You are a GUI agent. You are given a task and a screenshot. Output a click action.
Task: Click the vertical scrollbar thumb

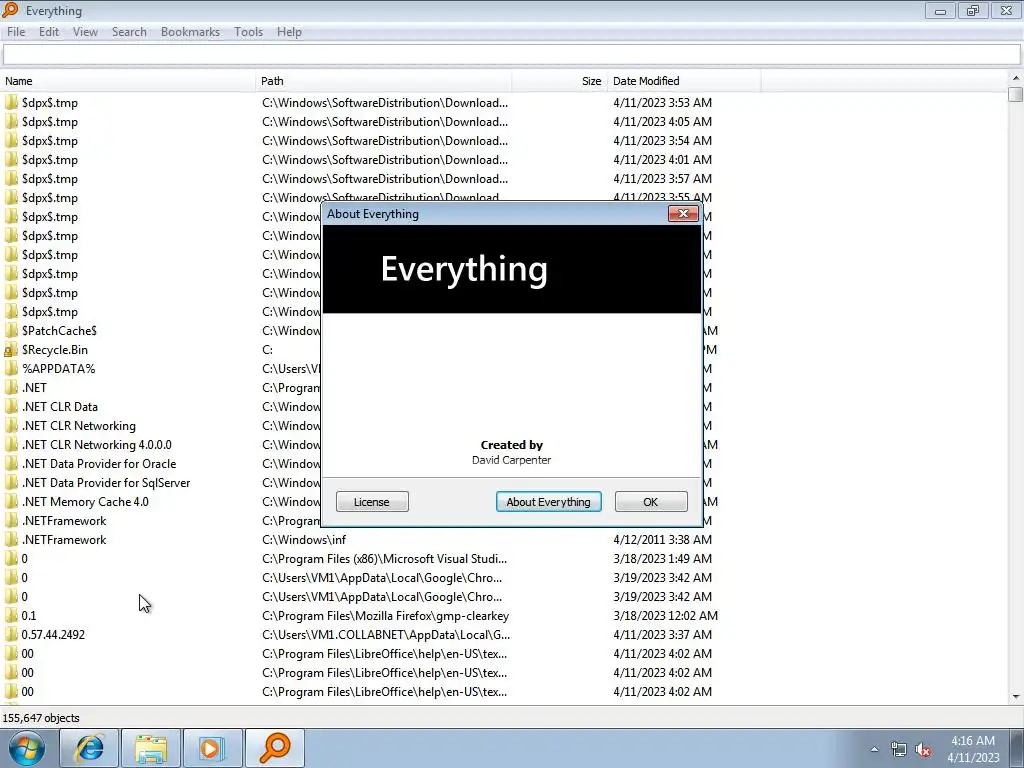pyautogui.click(x=1016, y=94)
